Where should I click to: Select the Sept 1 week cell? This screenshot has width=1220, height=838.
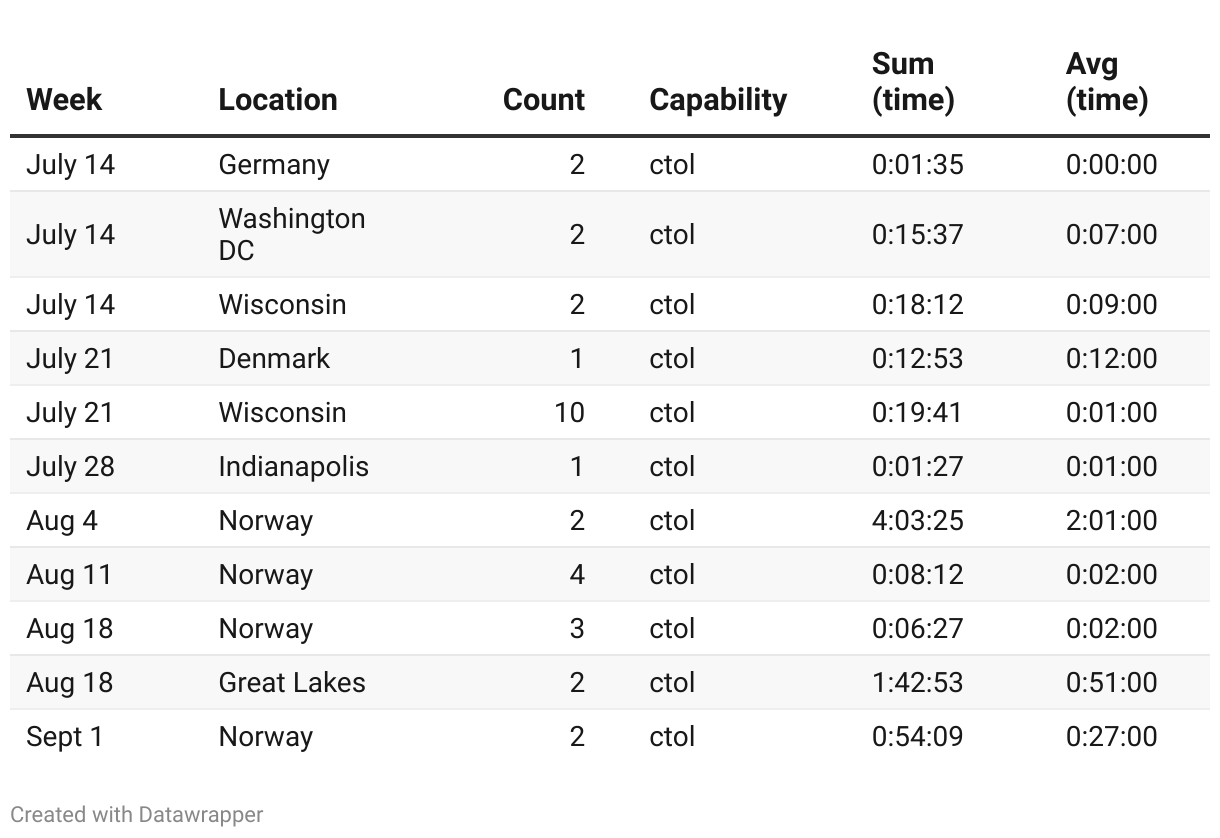(64, 736)
